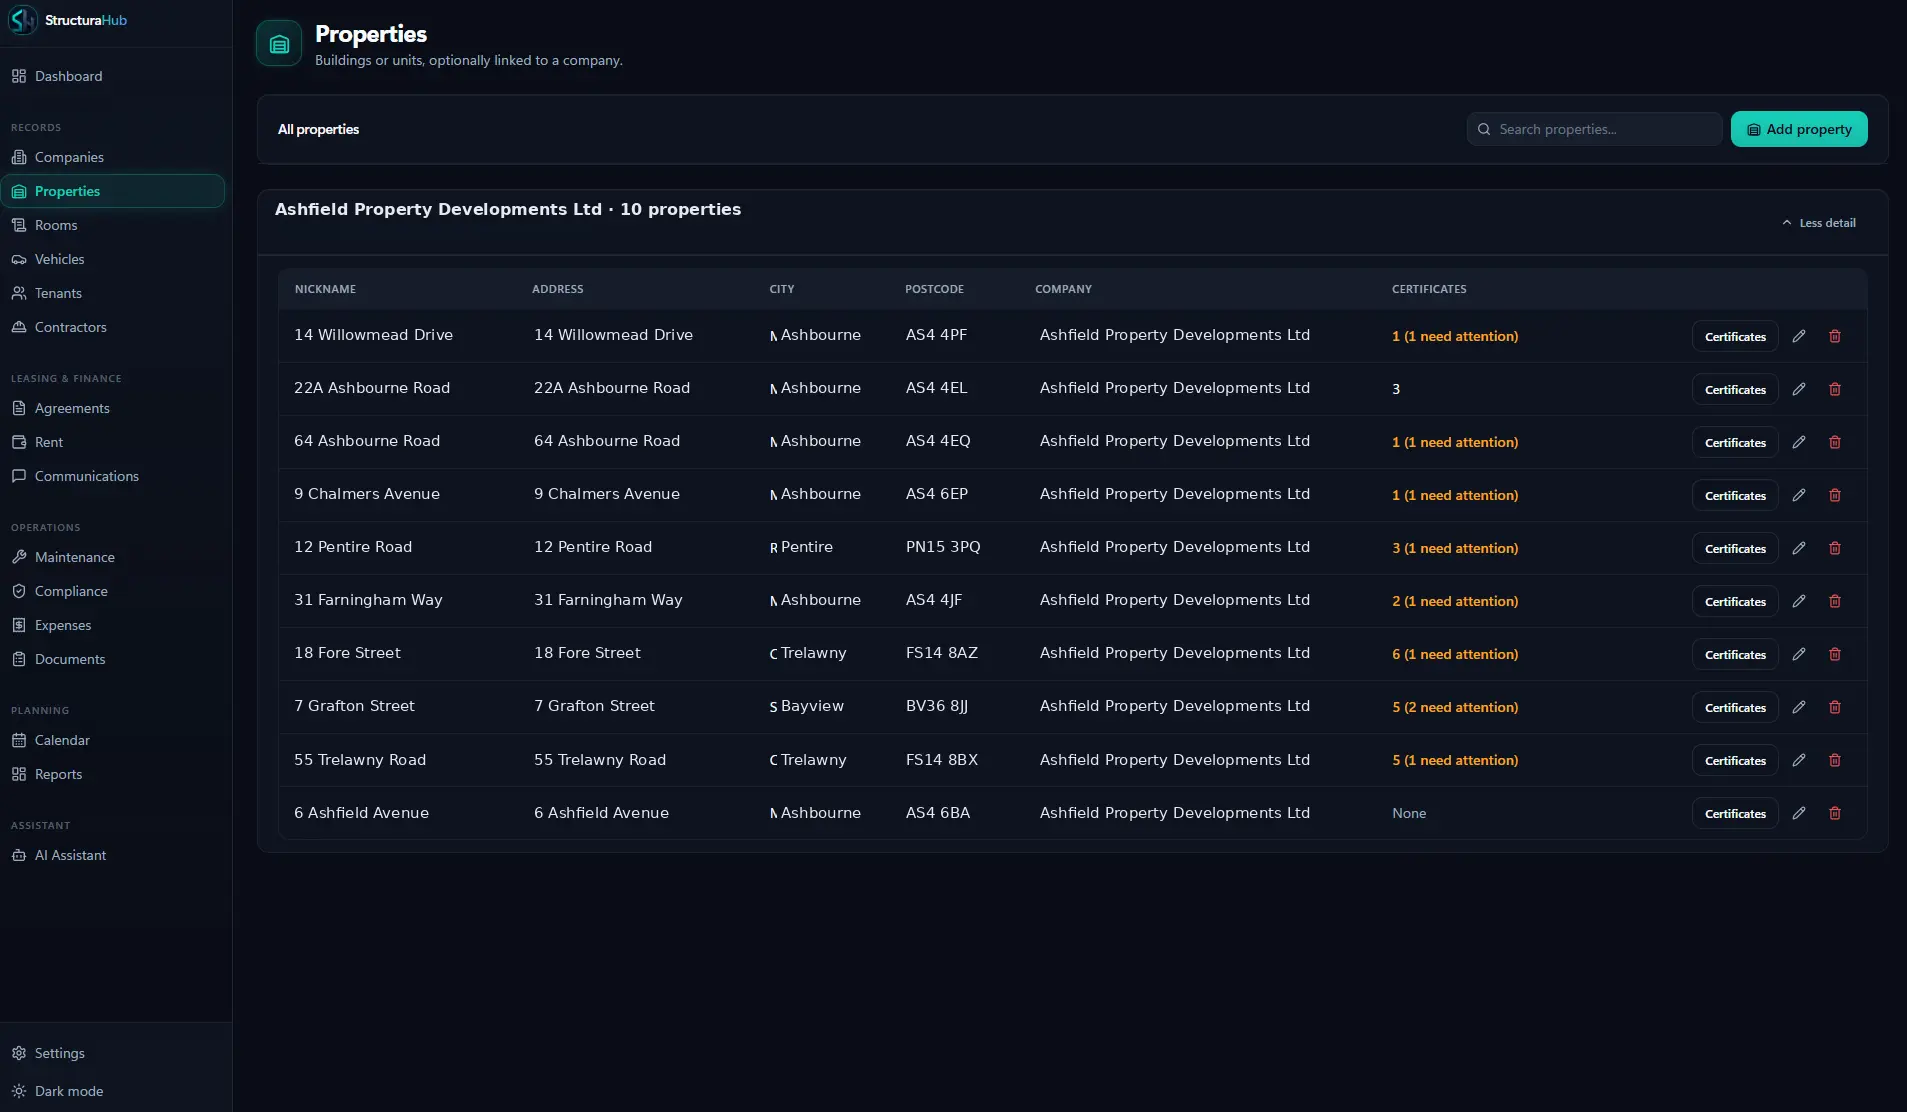The width and height of the screenshot is (1907, 1112).
Task: Edit the 6 Ashfield Avenue property
Action: [x=1799, y=813]
